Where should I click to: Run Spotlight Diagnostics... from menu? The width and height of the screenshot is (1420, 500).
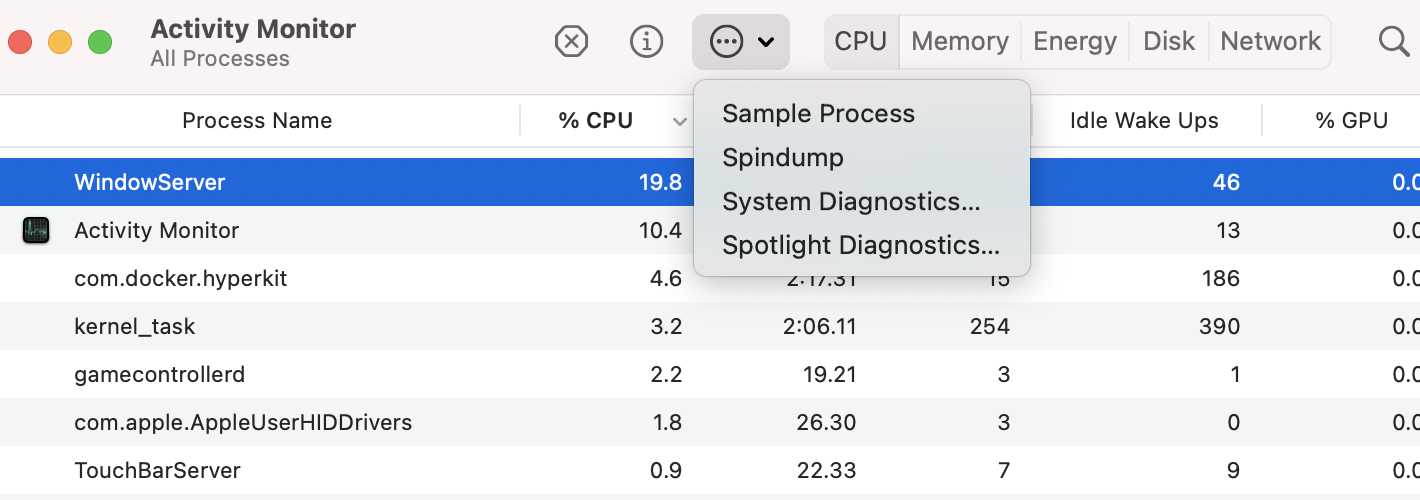(x=861, y=246)
